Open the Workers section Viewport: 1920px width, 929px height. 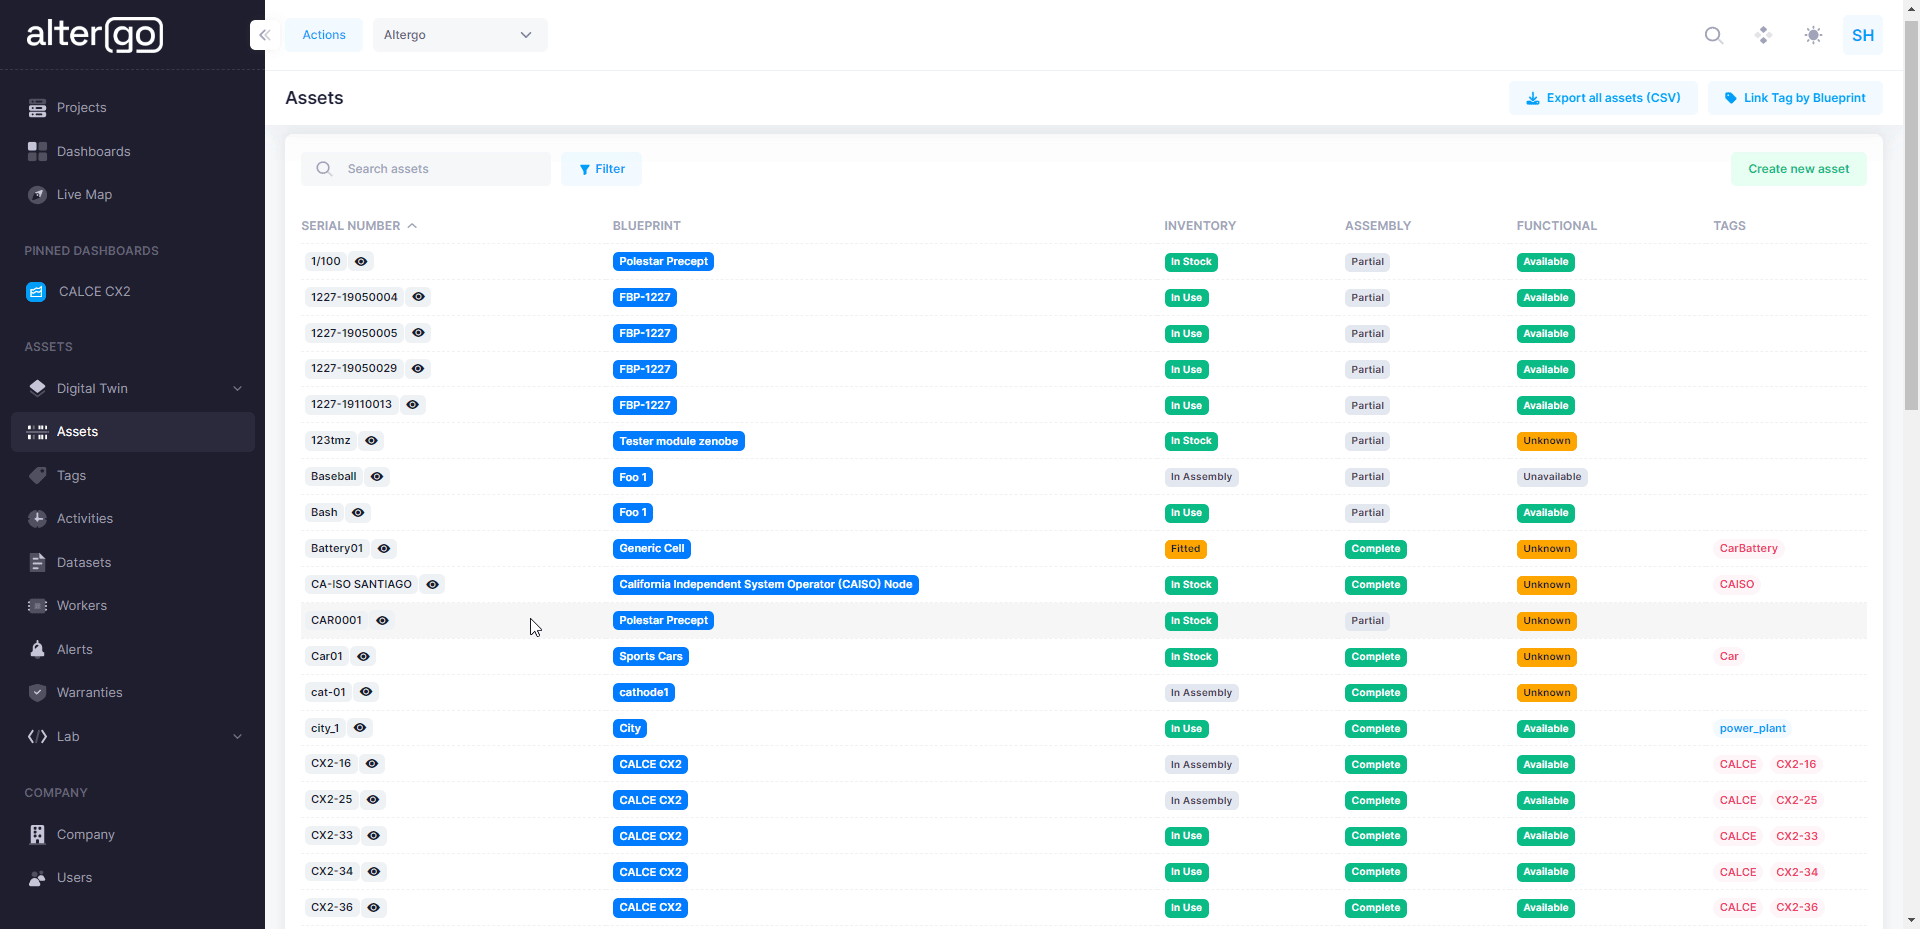pyautogui.click(x=81, y=605)
